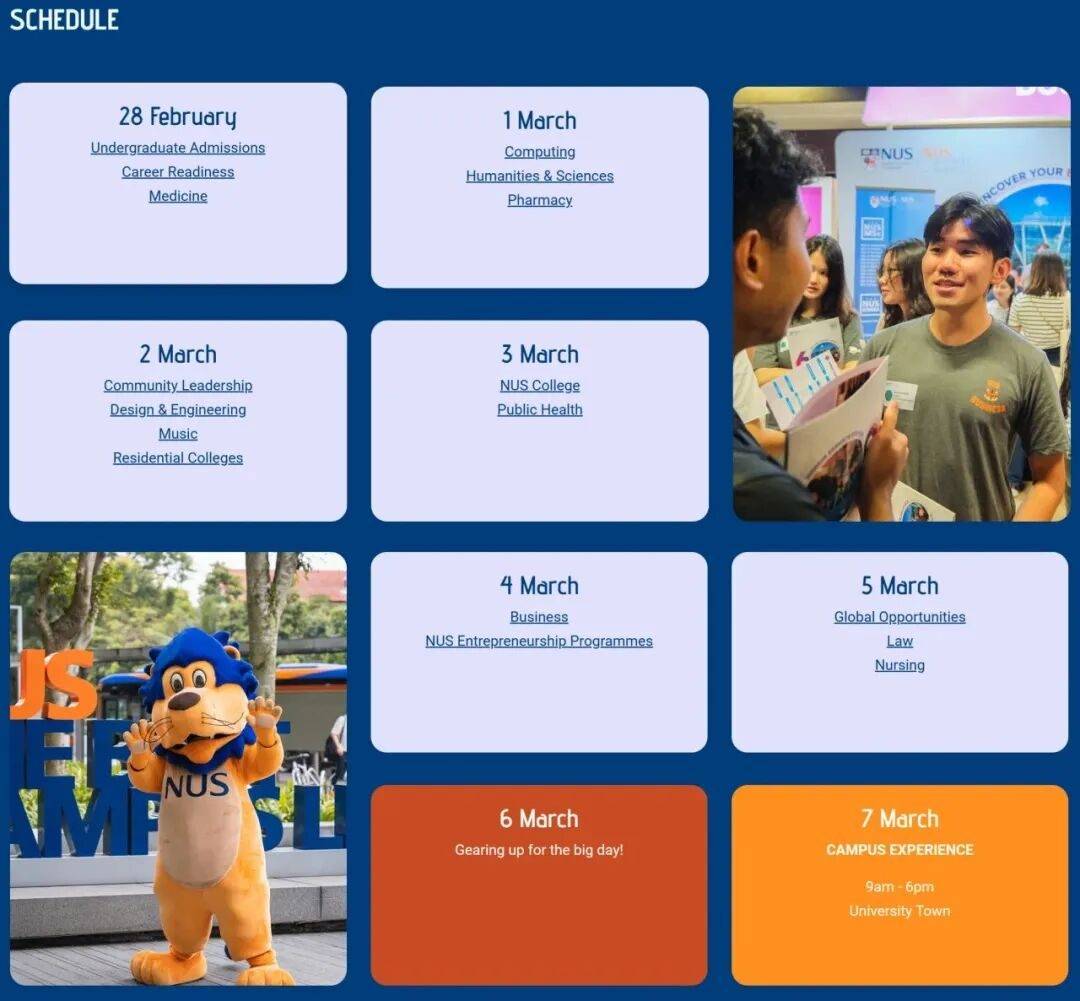Open the Public Health link

540,410
